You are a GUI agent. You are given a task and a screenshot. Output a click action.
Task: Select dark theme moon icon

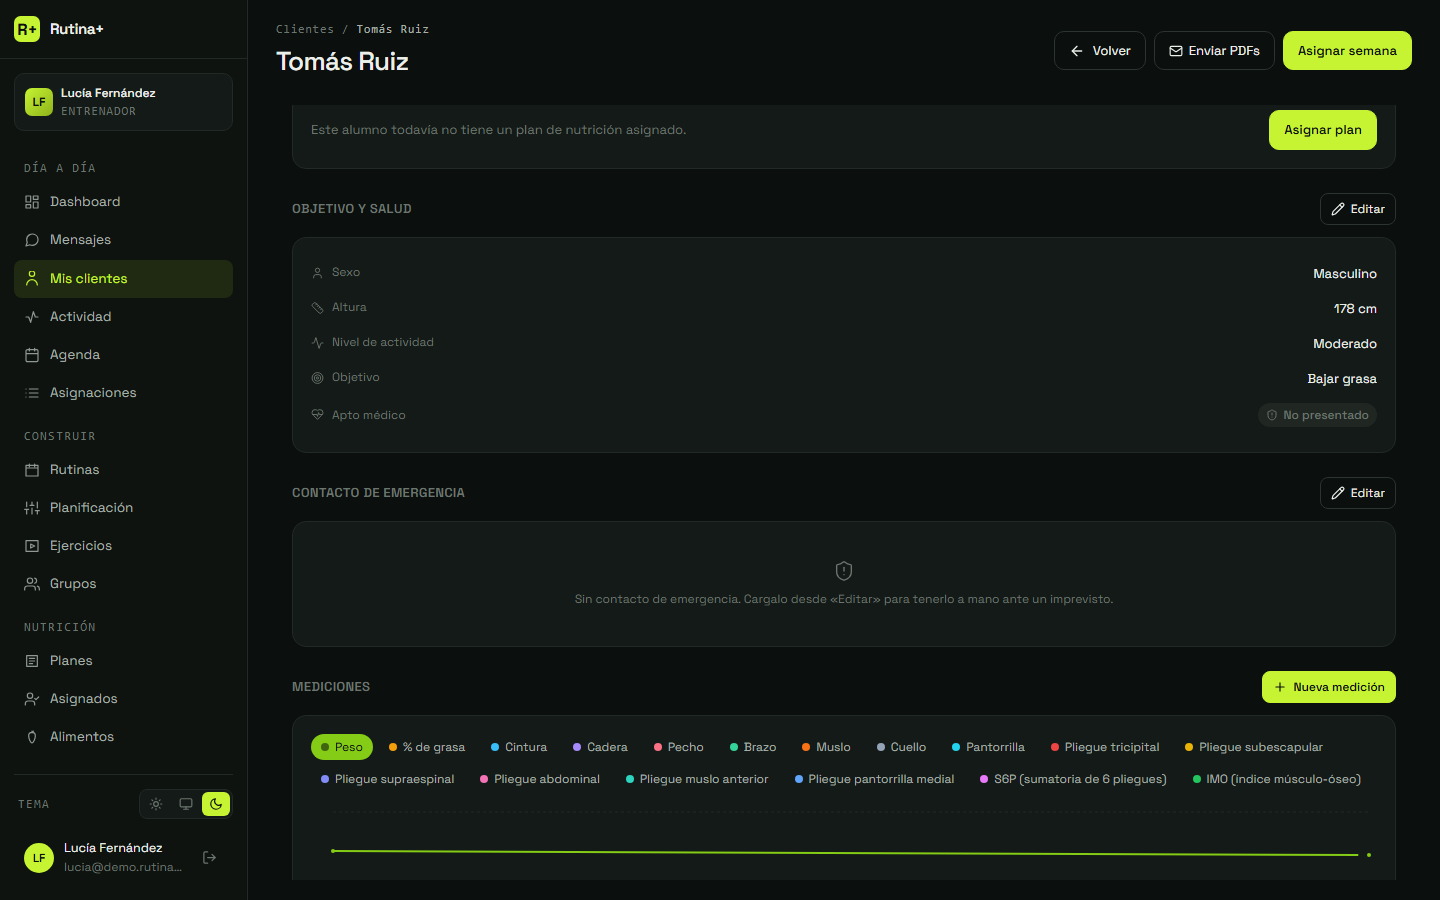coord(216,804)
